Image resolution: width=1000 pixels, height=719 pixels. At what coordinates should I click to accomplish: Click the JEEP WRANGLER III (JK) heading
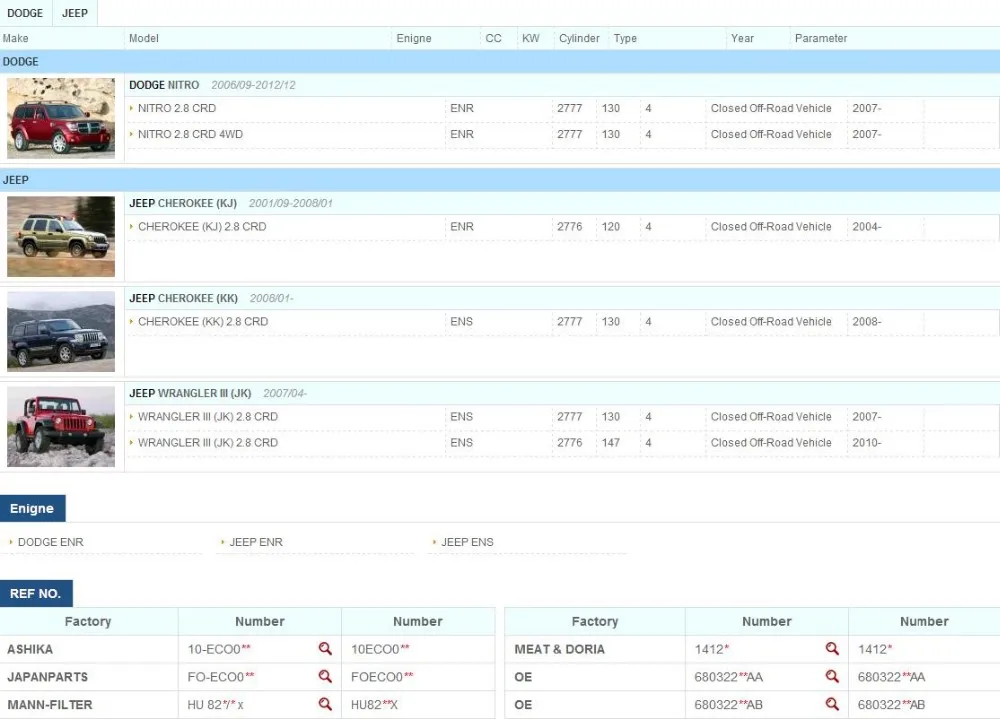[x=190, y=394]
